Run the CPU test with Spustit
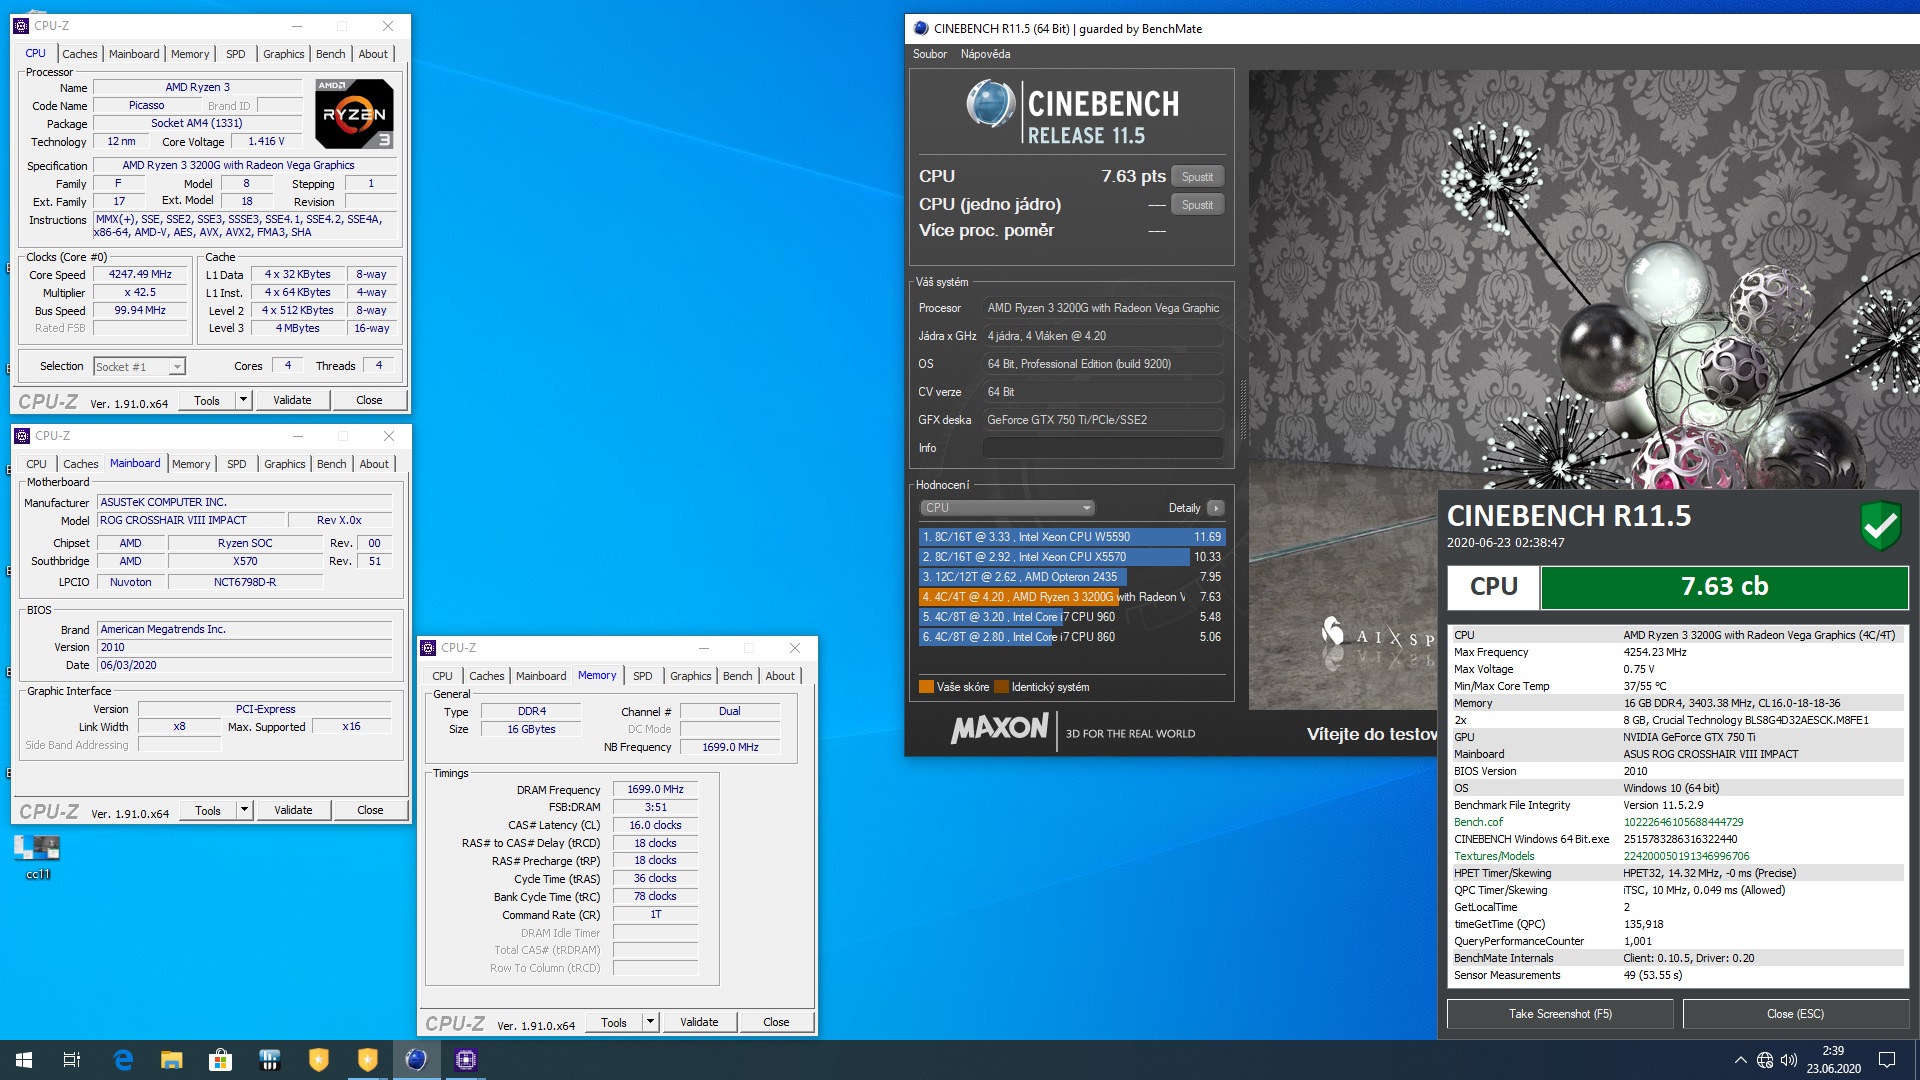Image resolution: width=1920 pixels, height=1080 pixels. tap(1197, 177)
